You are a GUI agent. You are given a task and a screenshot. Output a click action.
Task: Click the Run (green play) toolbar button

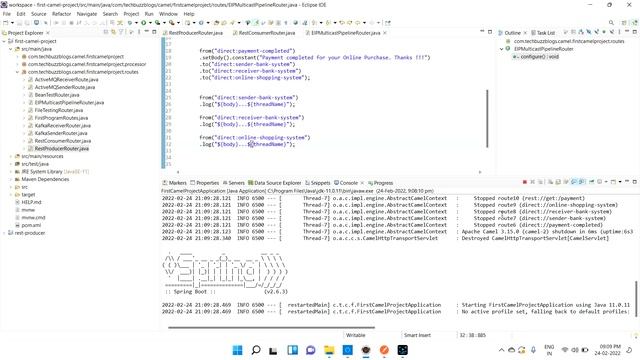pyautogui.click(x=144, y=23)
